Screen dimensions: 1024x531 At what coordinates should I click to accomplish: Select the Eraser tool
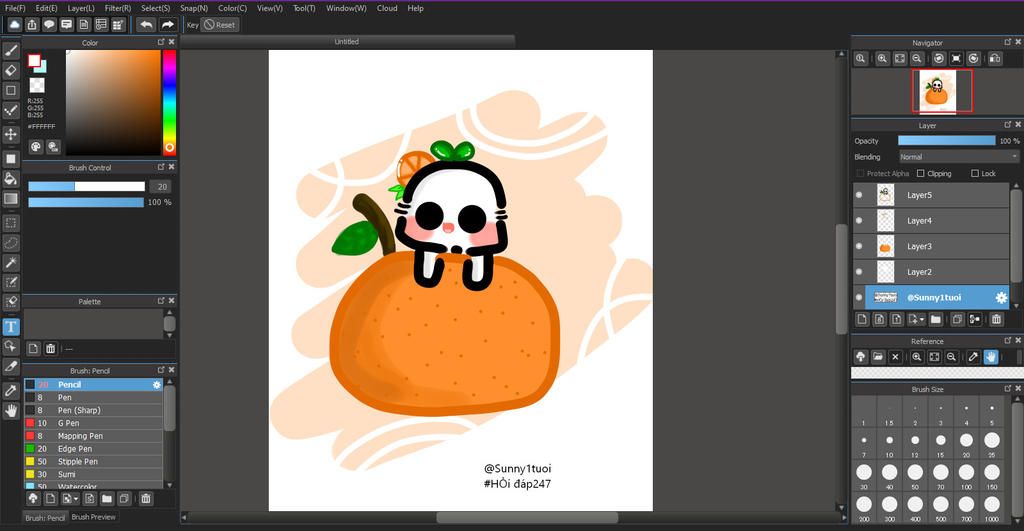pos(11,70)
